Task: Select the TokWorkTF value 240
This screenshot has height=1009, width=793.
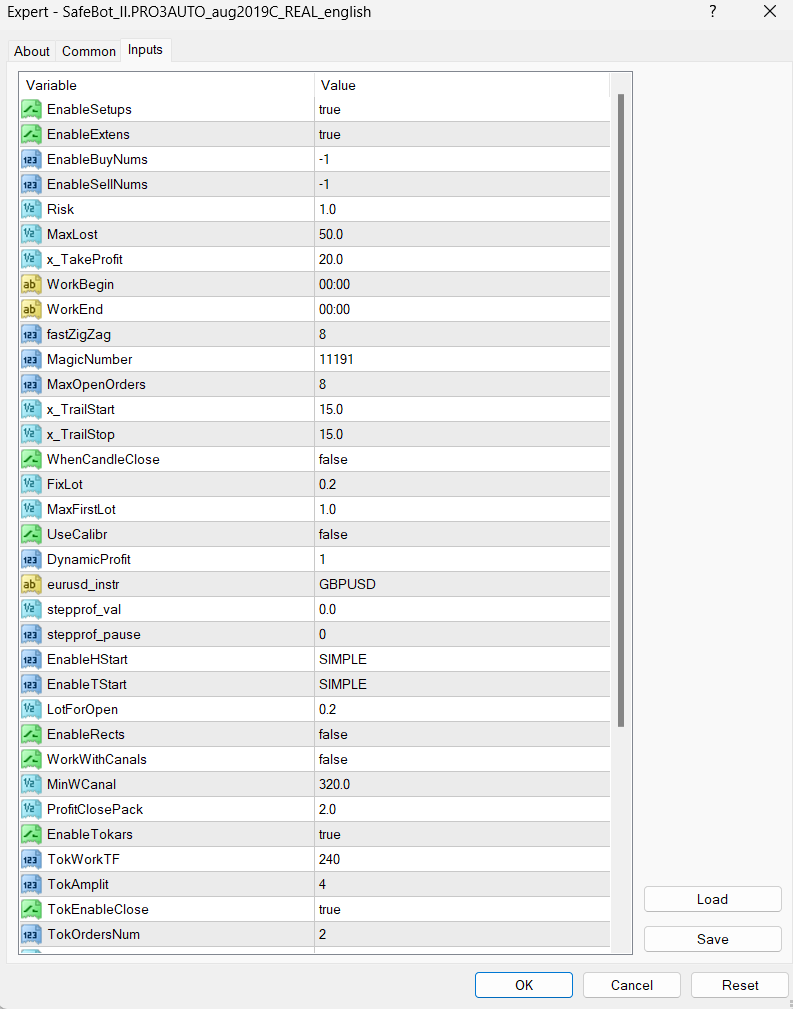Action: 330,859
